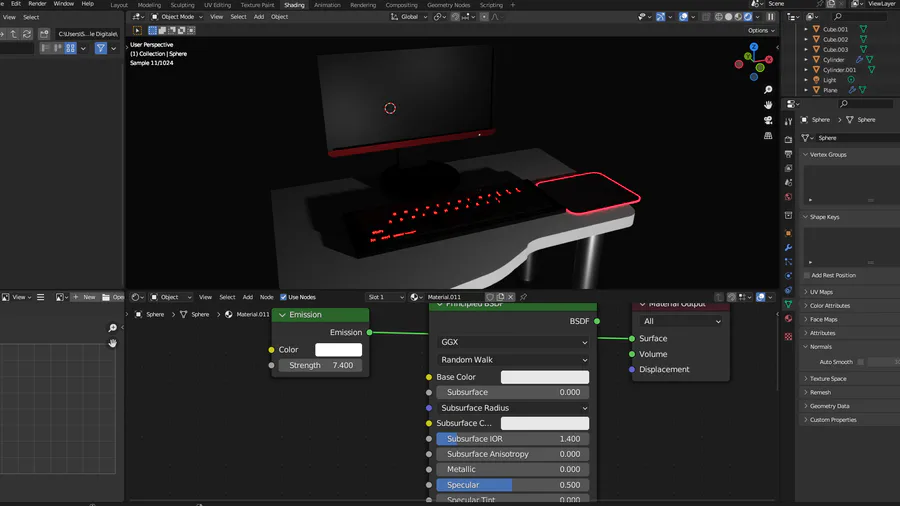
Task: Open the Texture properties tab
Action: [x=788, y=337]
